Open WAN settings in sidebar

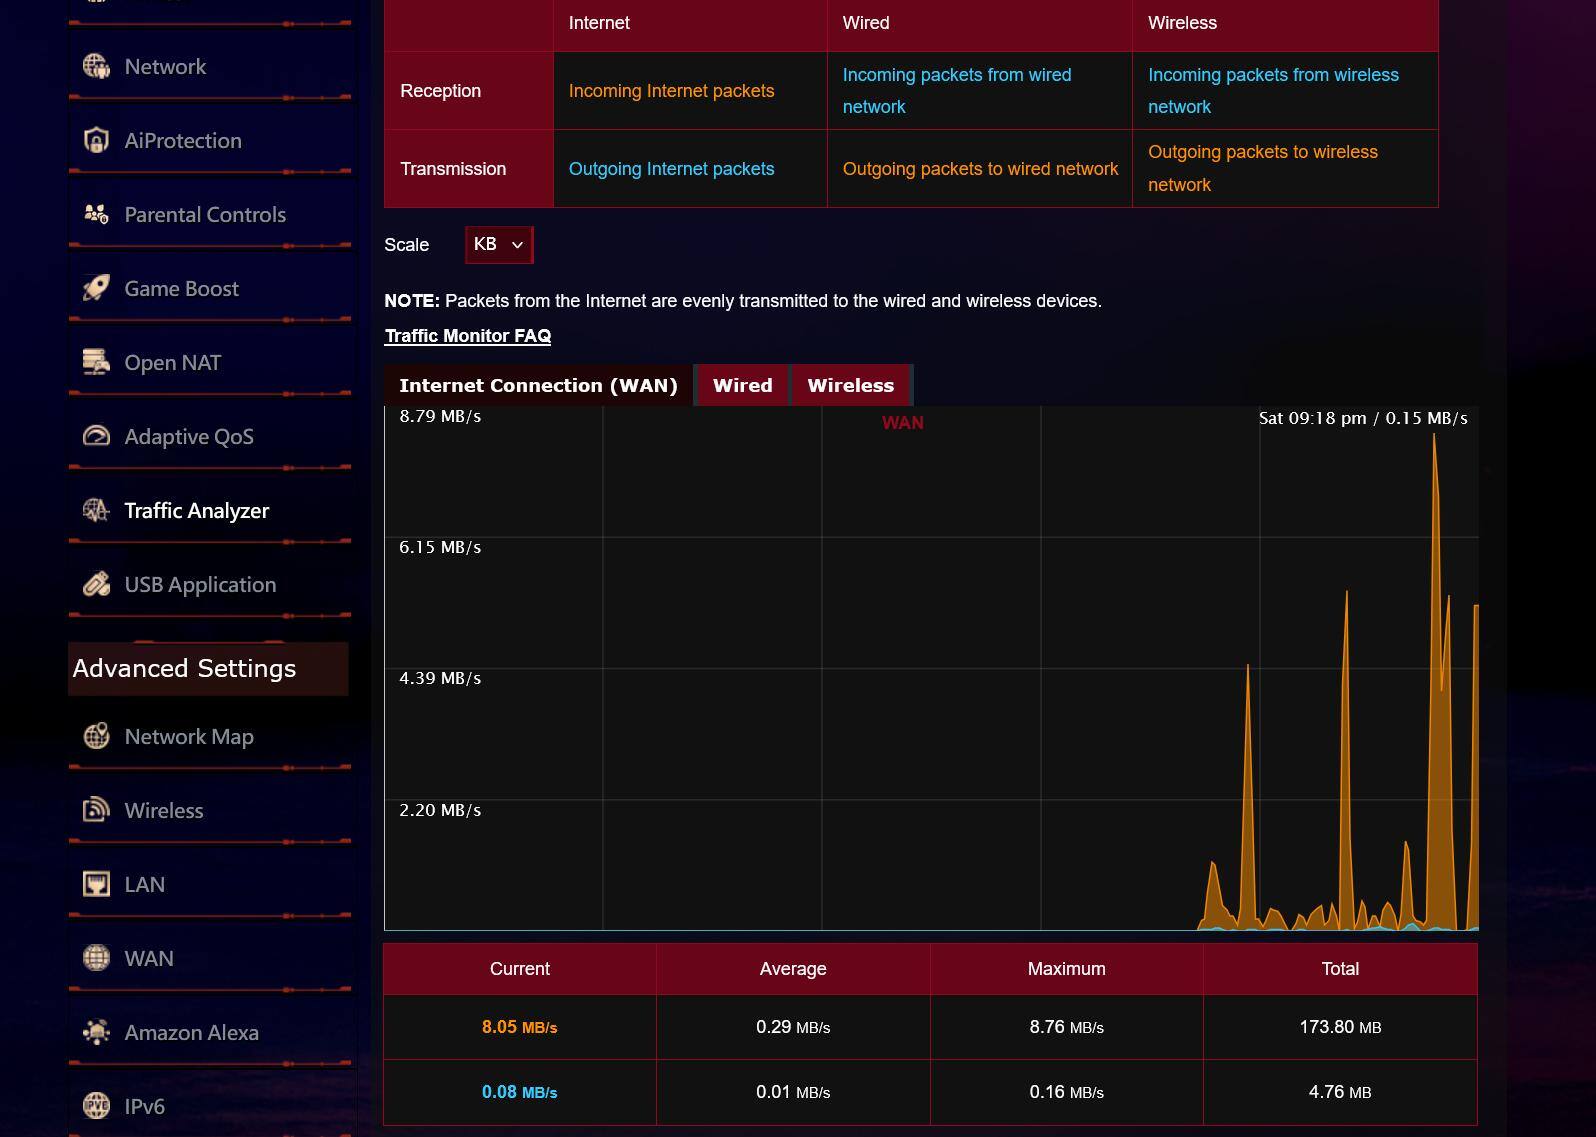(149, 959)
